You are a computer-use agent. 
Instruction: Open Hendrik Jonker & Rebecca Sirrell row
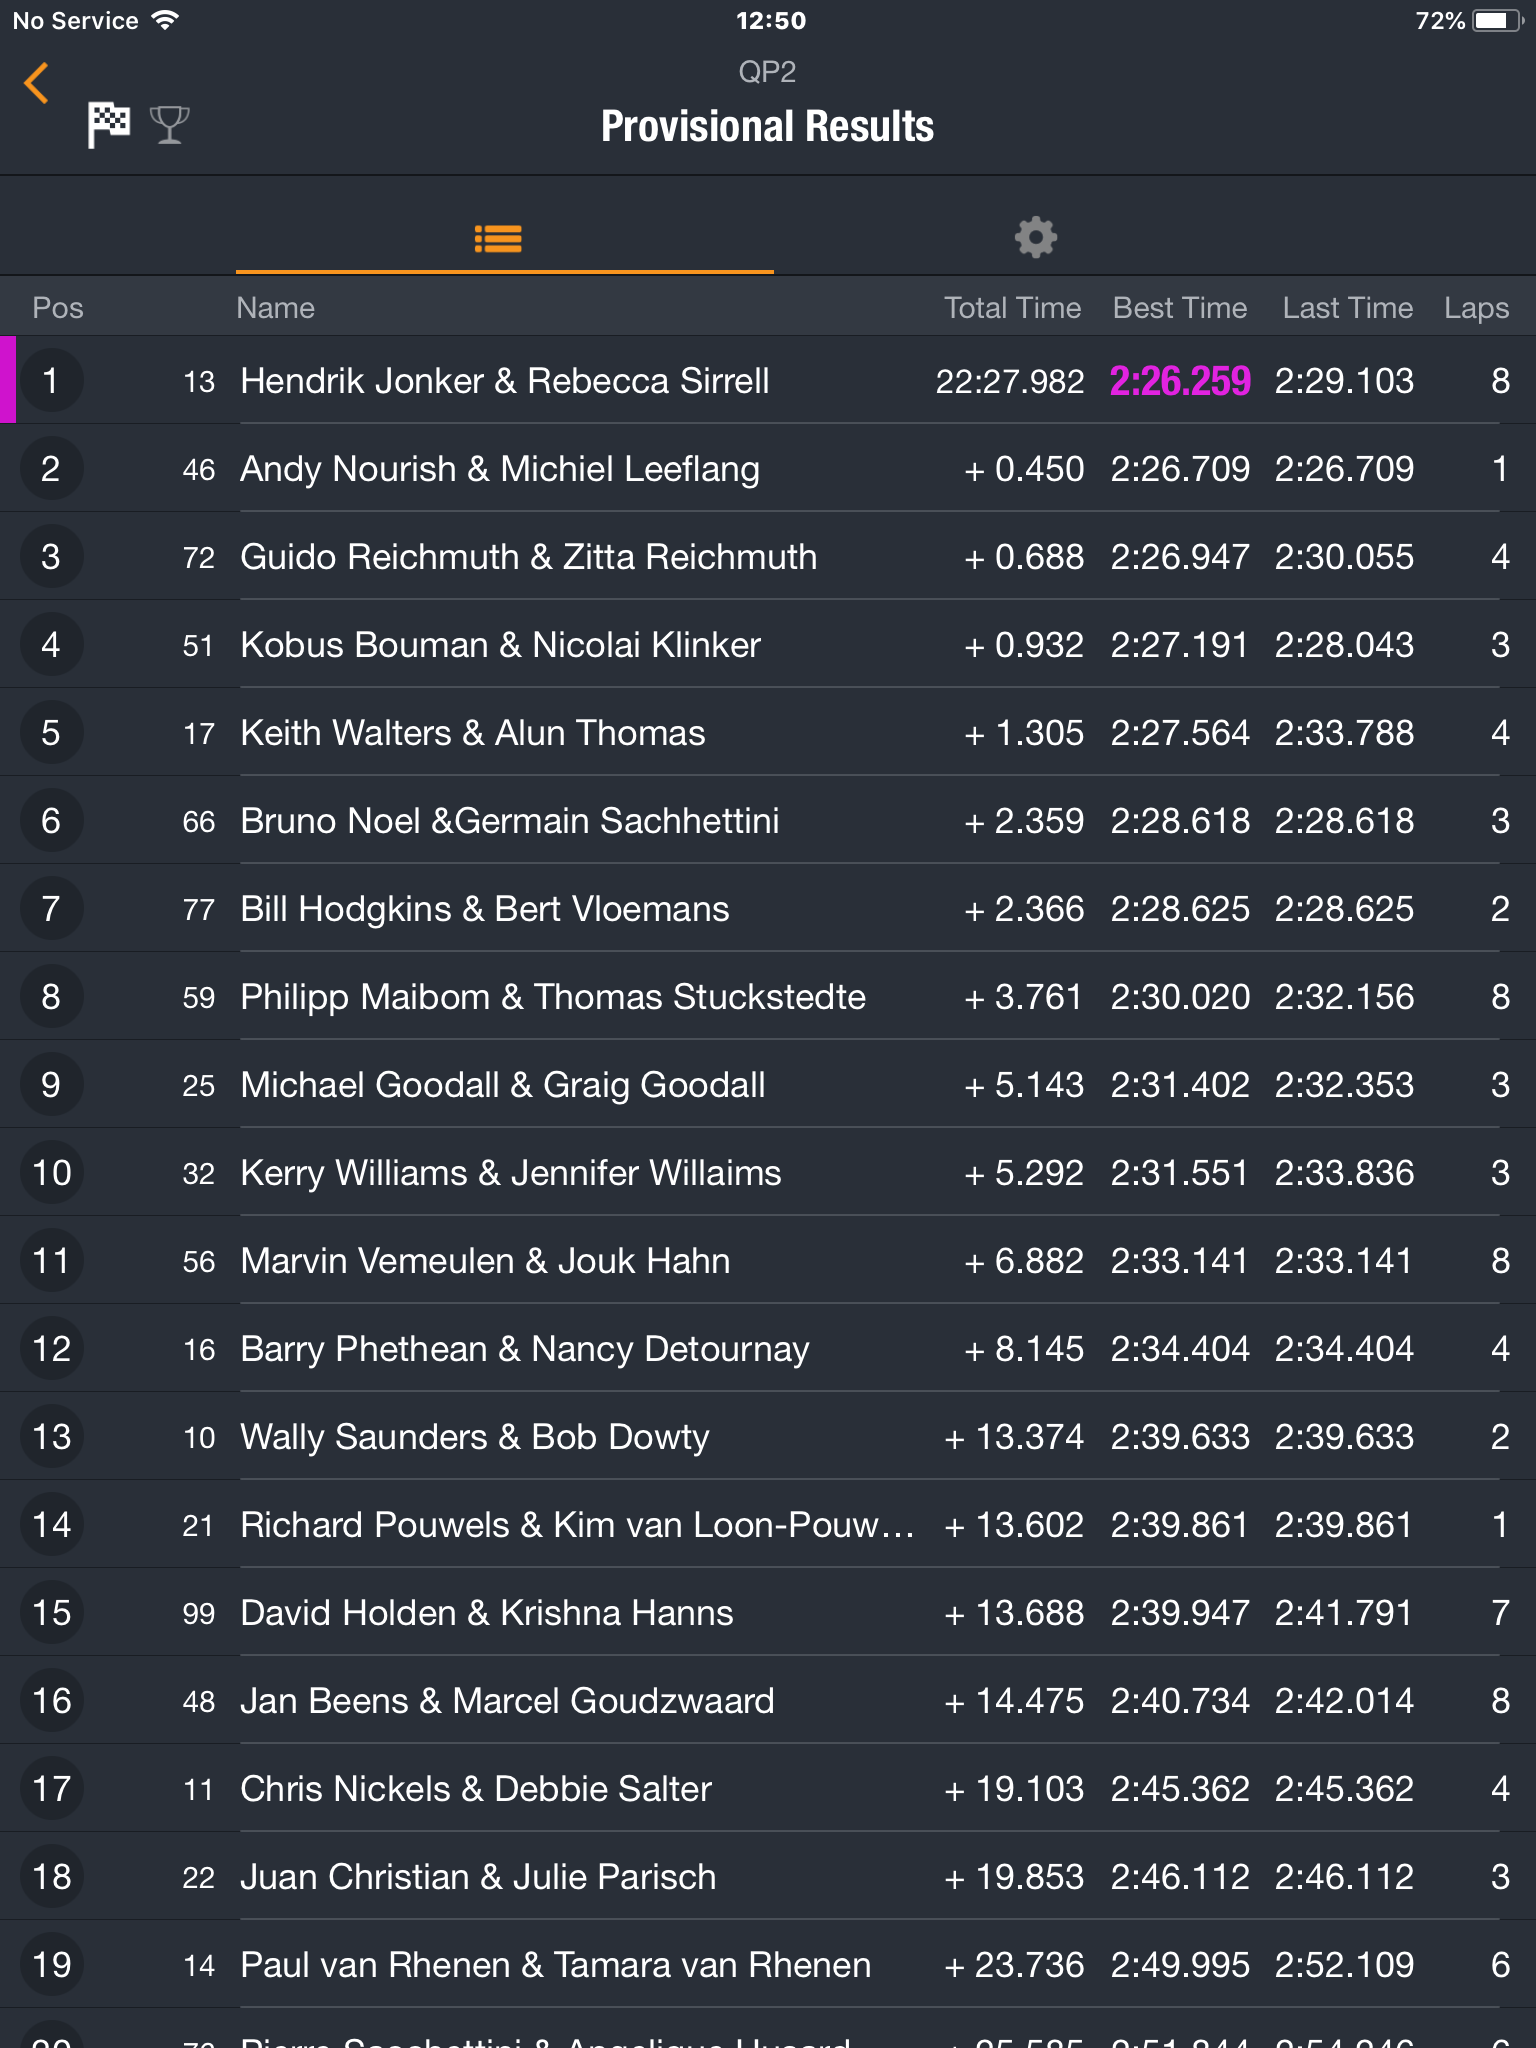pos(768,380)
